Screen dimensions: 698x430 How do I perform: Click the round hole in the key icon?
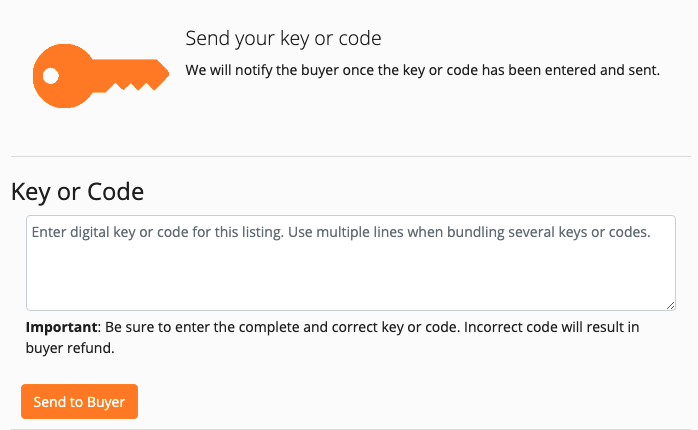pyautogui.click(x=48, y=75)
